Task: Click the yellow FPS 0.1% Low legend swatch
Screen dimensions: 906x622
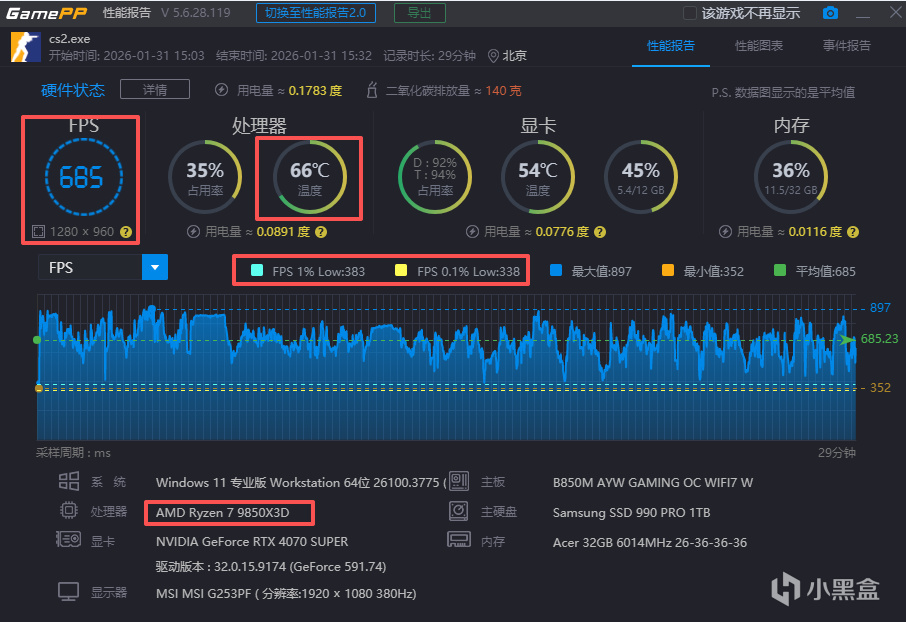Action: [401, 271]
